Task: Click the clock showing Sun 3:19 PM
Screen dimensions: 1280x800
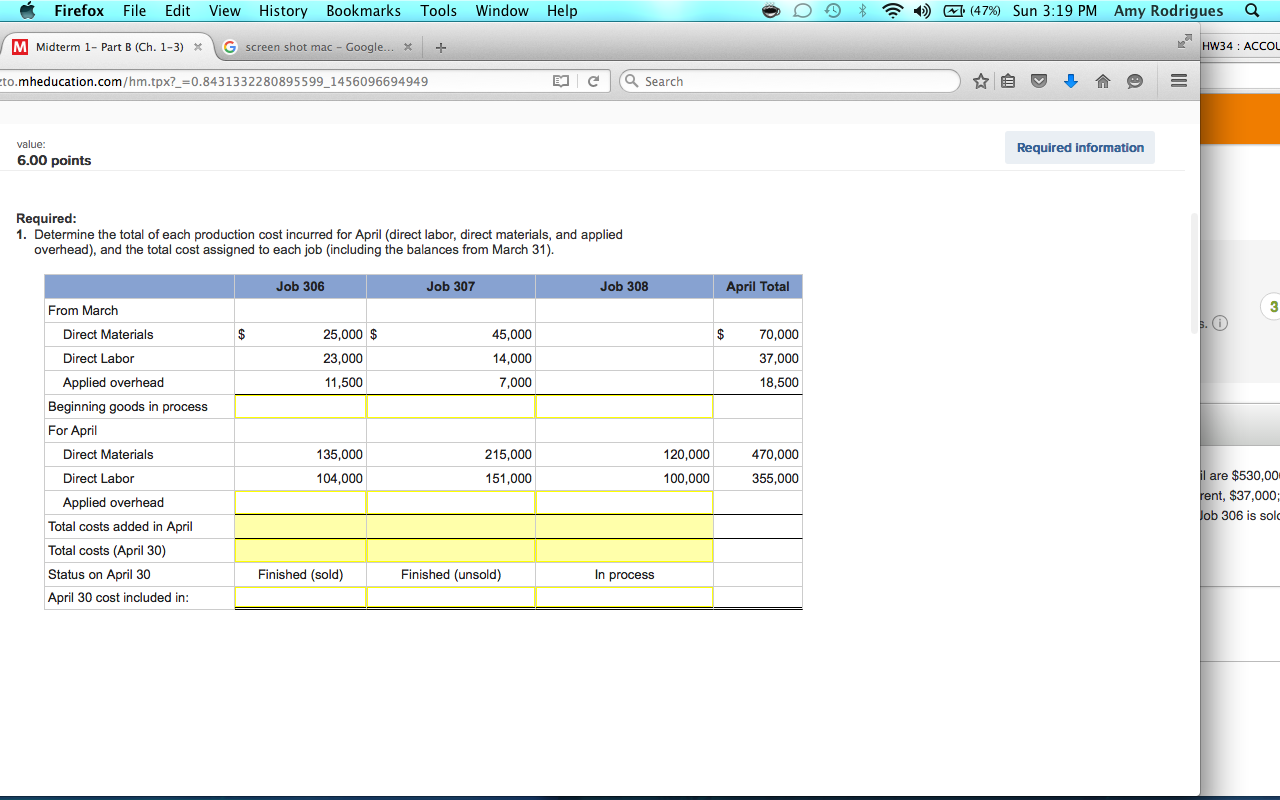Action: 1055,11
